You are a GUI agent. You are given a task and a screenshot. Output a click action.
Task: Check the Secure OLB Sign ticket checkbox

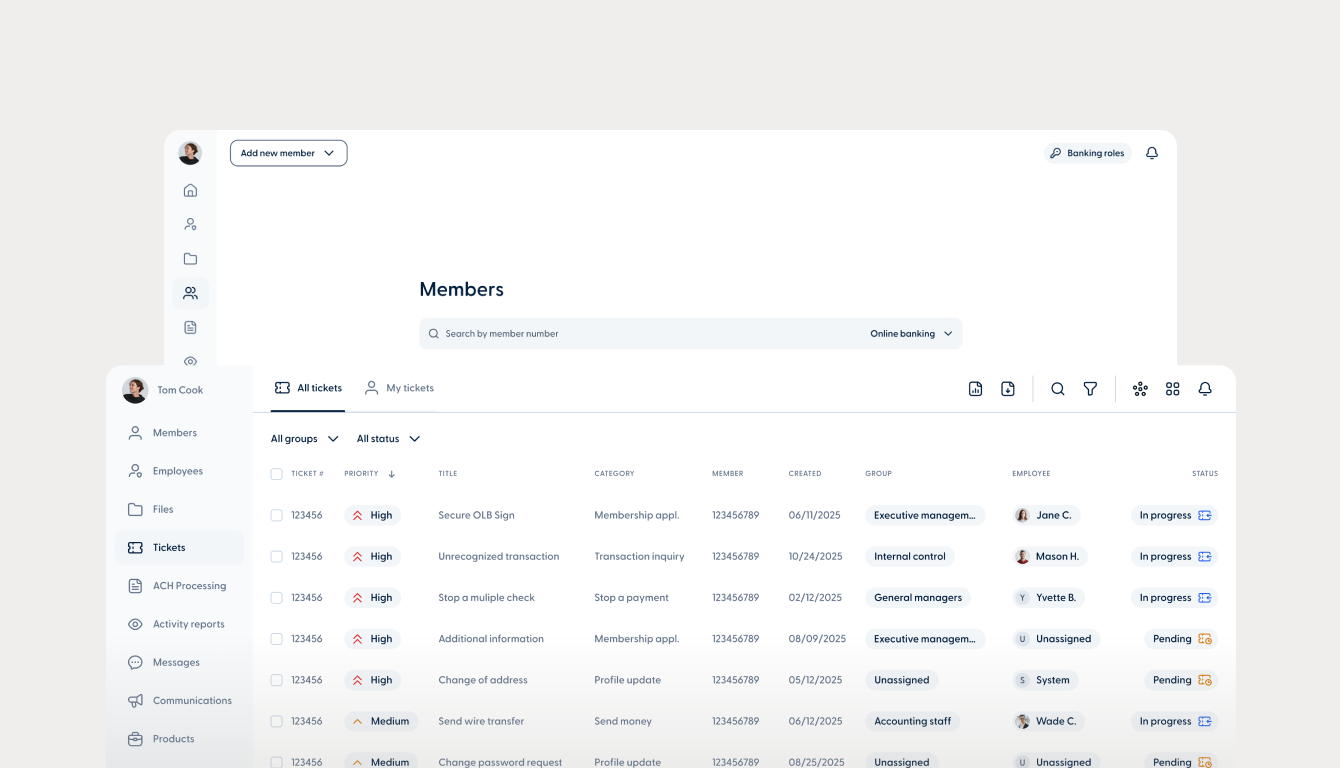[276, 515]
